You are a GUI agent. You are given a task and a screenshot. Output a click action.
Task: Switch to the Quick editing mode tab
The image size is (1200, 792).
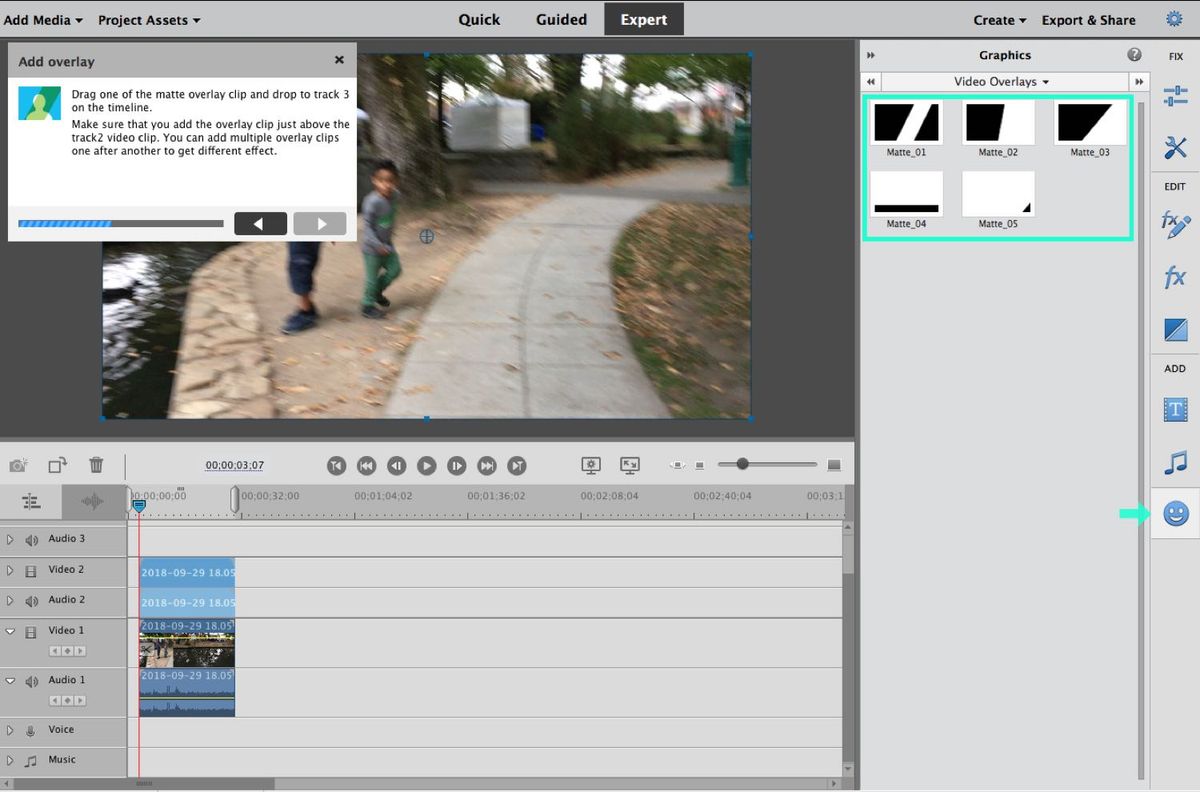point(479,19)
